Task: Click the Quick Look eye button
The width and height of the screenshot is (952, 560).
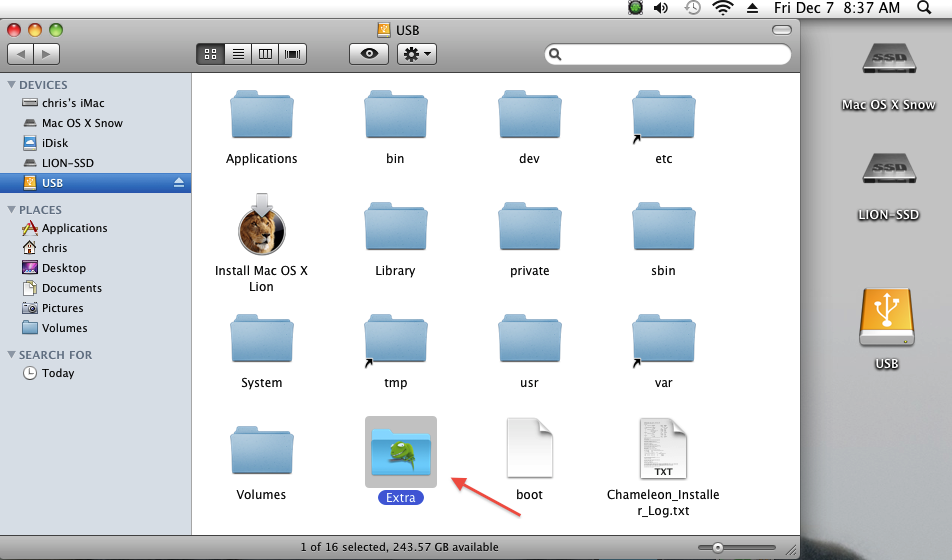Action: [369, 54]
